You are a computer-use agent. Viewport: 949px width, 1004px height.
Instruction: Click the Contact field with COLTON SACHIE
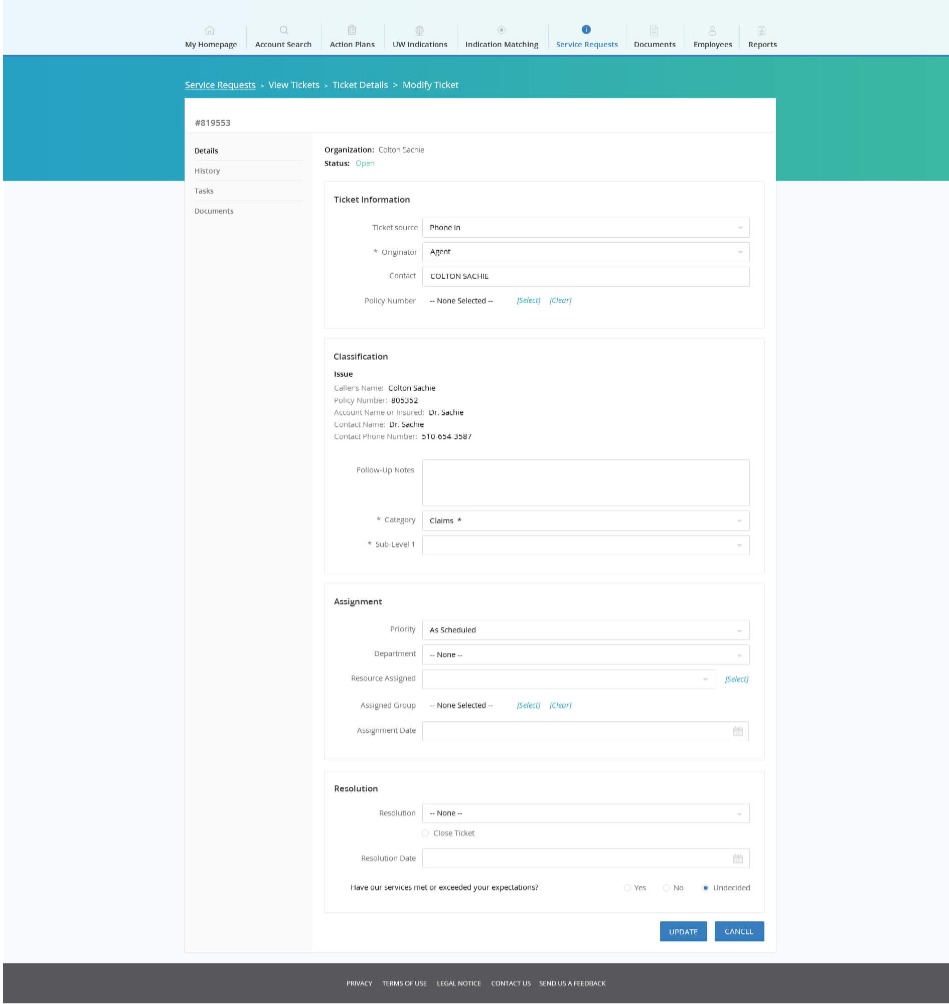click(x=585, y=276)
